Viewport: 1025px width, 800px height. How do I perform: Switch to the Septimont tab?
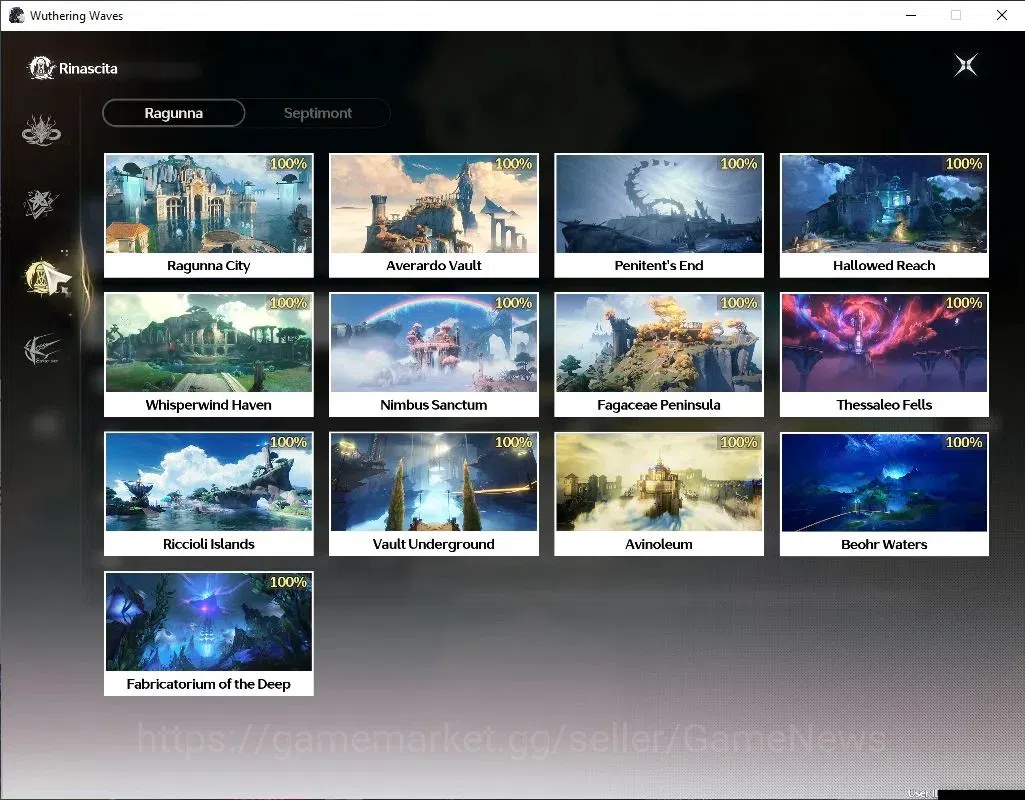(x=318, y=113)
